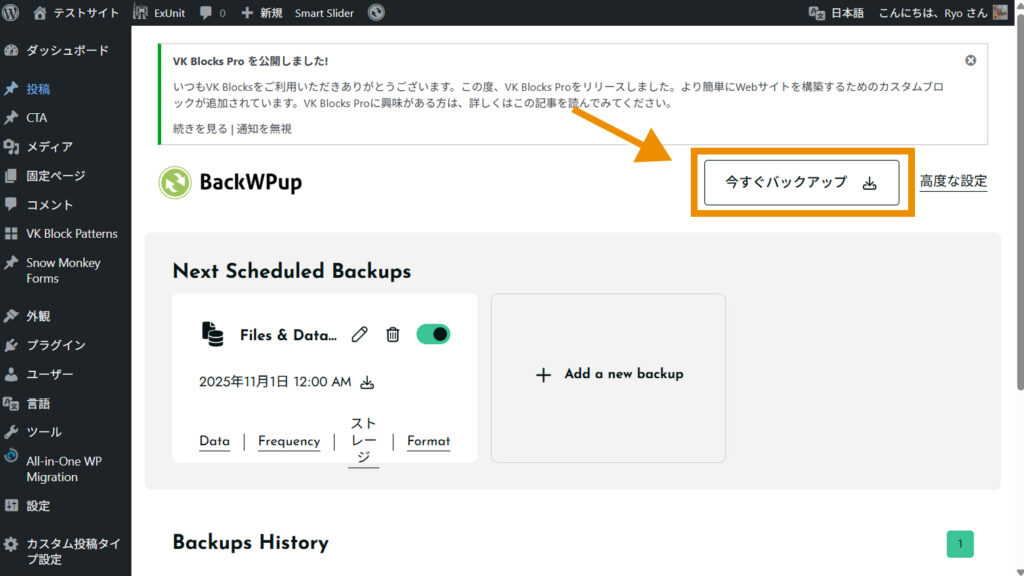This screenshot has width=1024, height=576.
Task: Open the Frequency settings of the backup
Action: click(289, 441)
